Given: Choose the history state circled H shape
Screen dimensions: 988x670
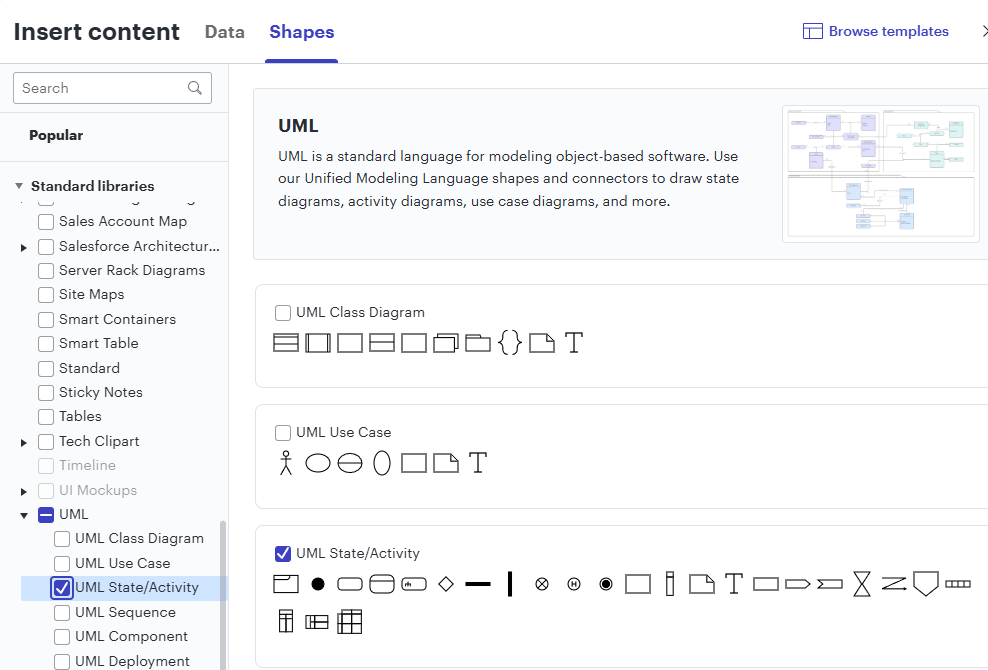Looking at the screenshot, I should [574, 584].
